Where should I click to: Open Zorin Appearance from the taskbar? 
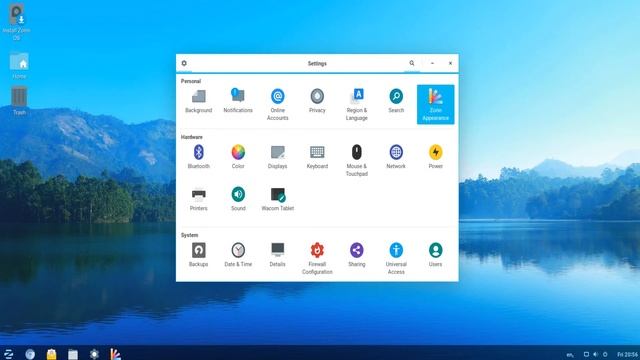click(x=116, y=354)
